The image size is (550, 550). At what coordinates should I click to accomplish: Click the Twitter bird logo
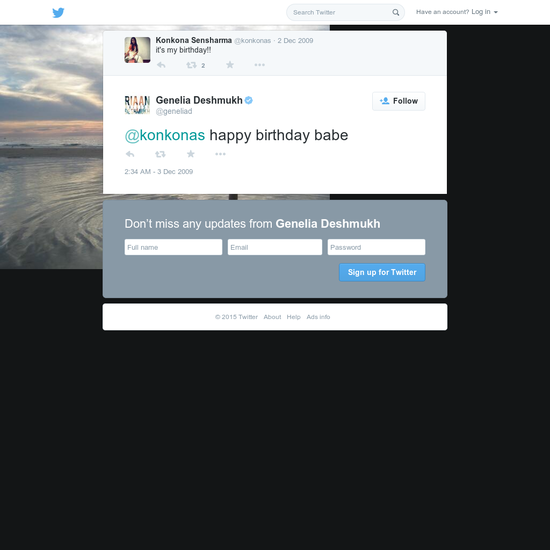(58, 13)
